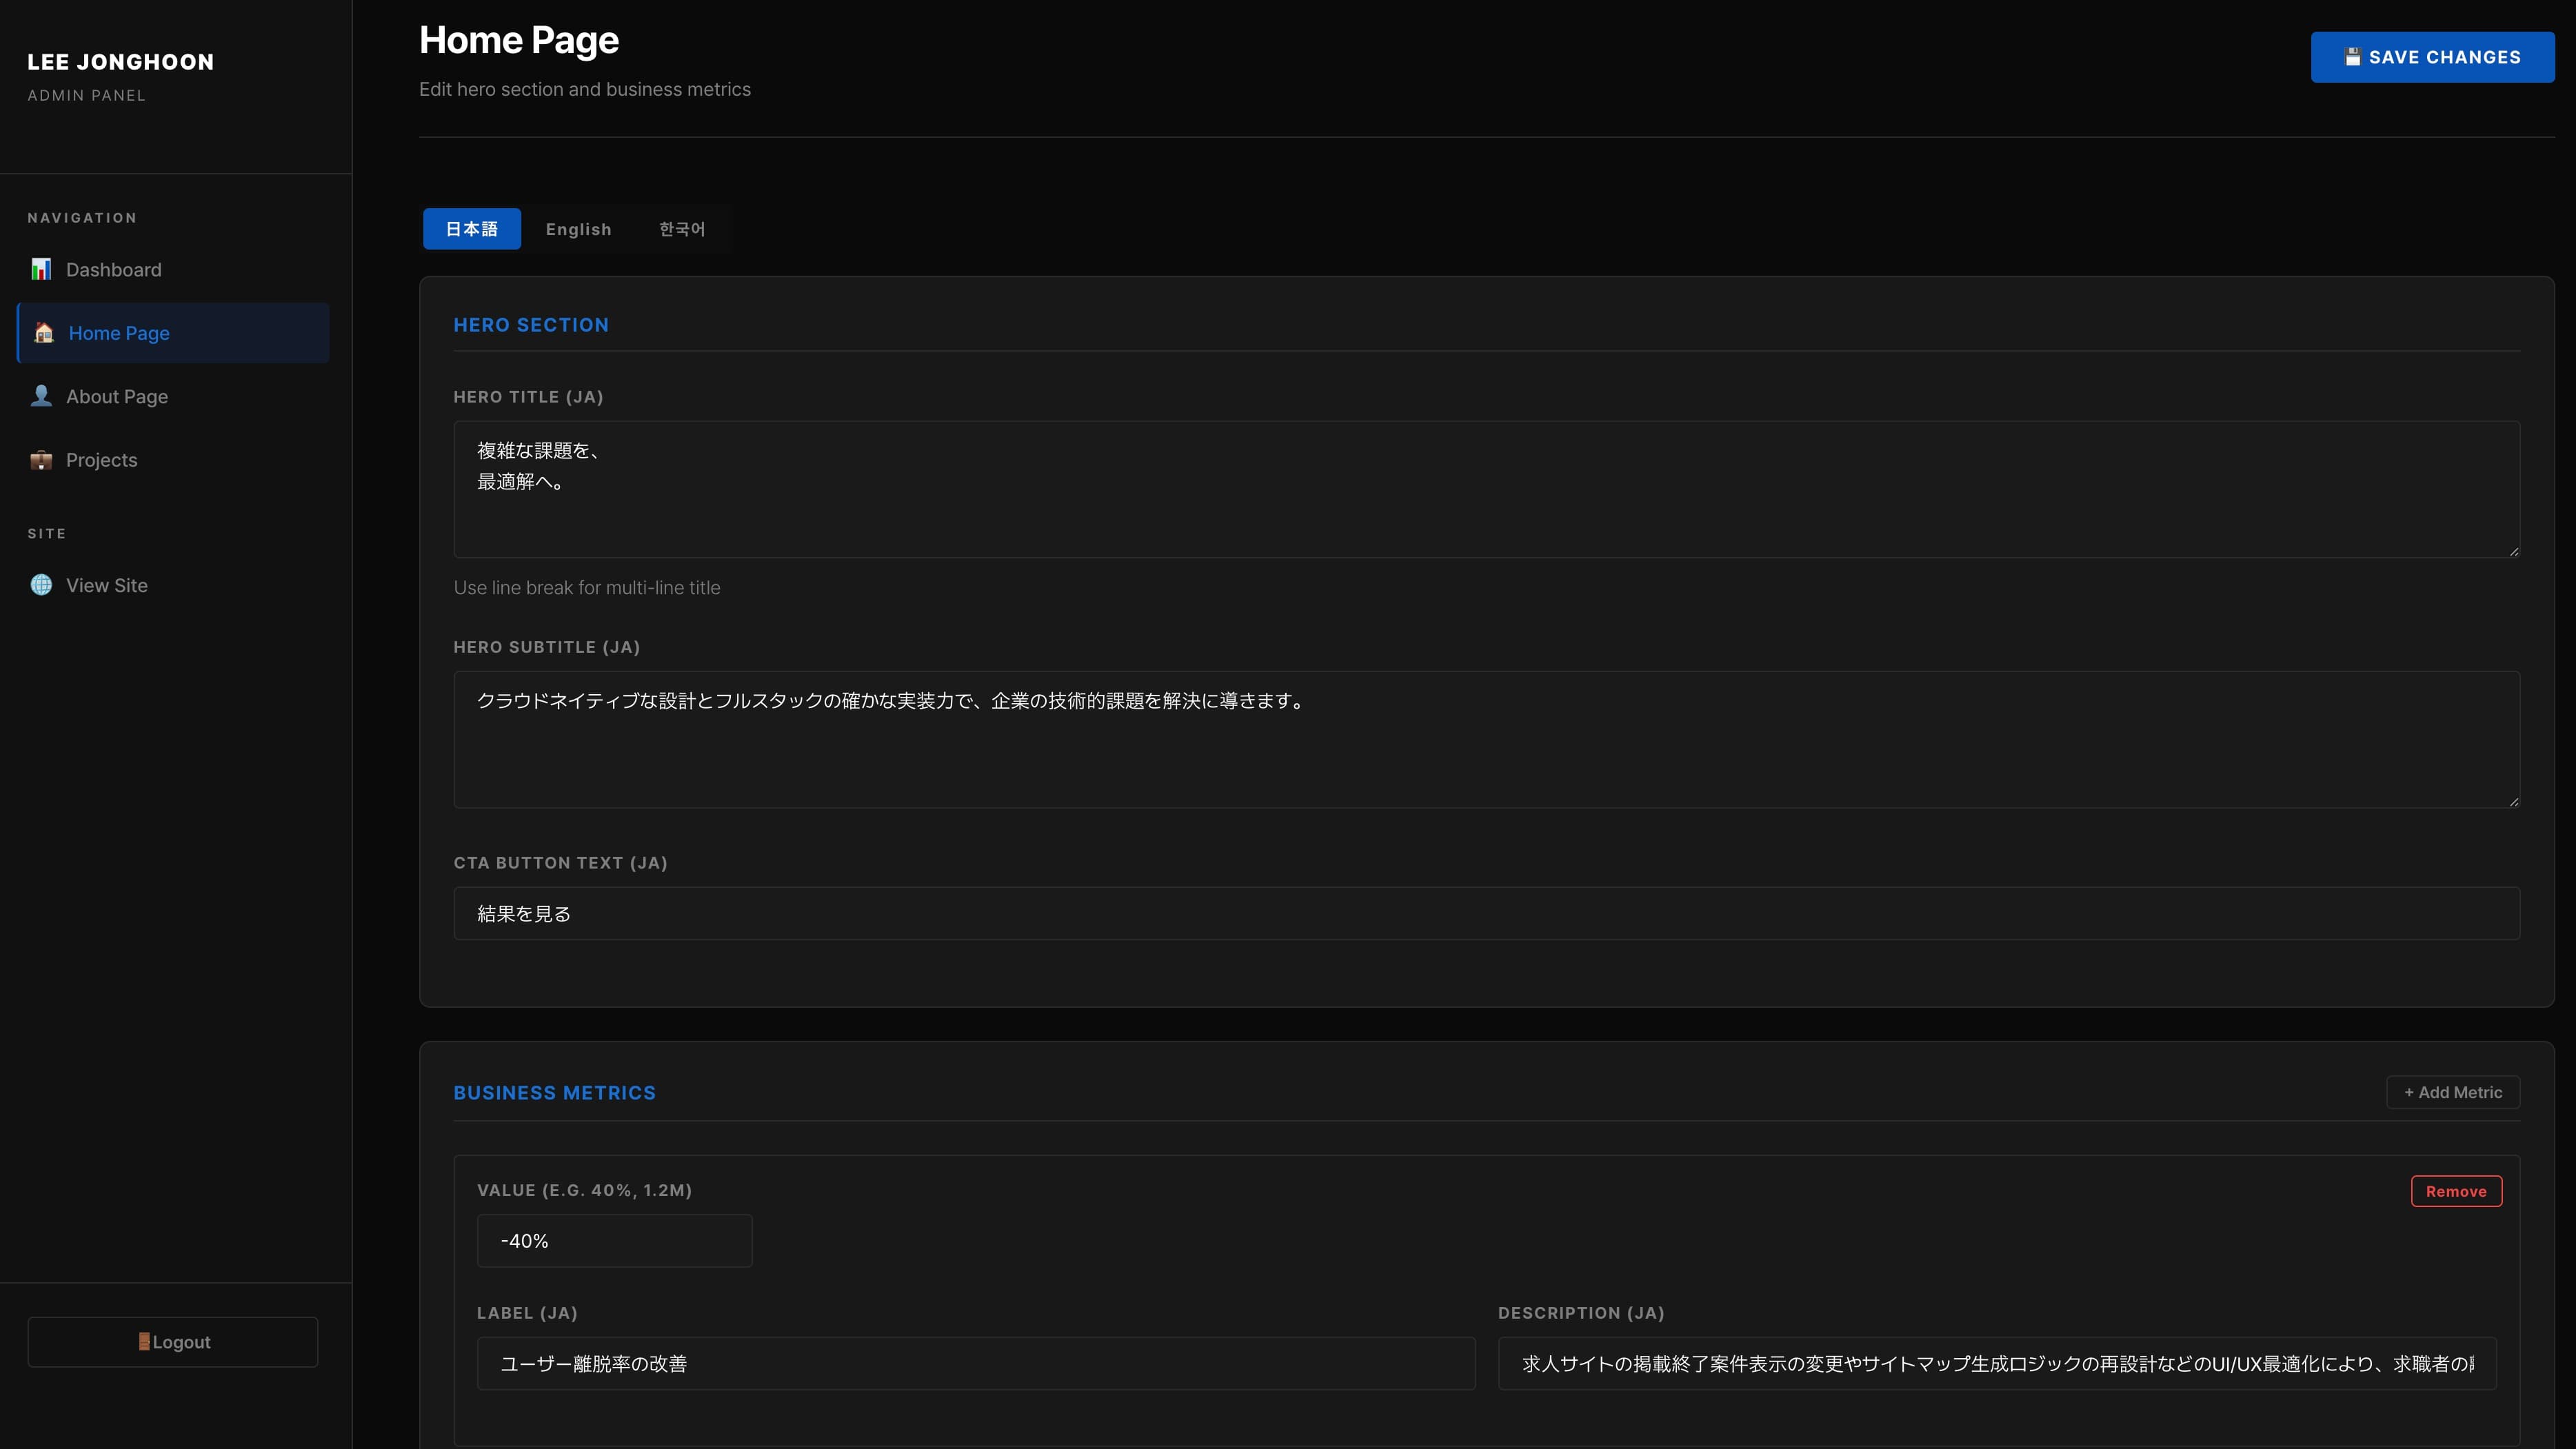Click the Home Page house icon
Screen dimensions: 2576x1449
[44, 333]
